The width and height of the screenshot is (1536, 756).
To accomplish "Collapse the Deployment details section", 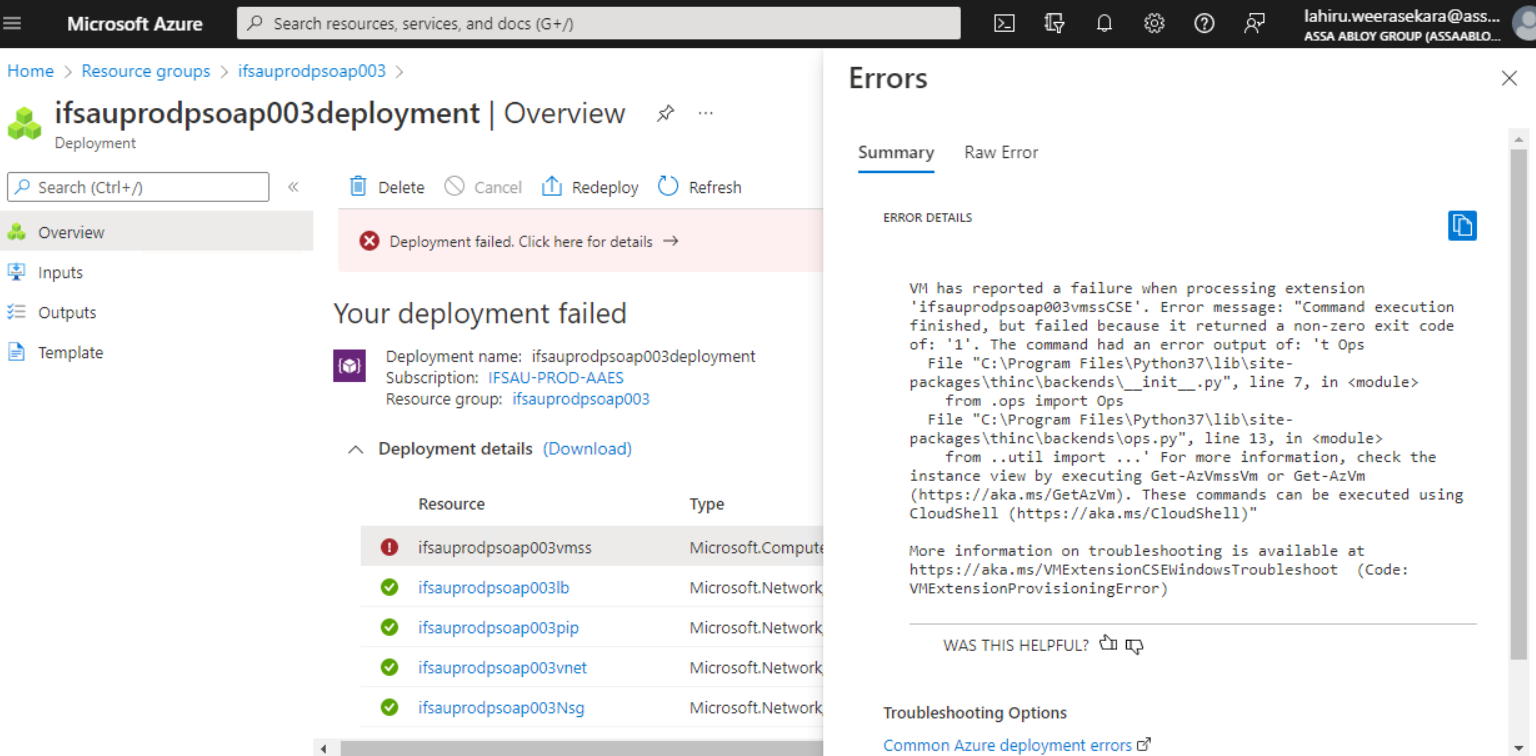I will point(354,450).
